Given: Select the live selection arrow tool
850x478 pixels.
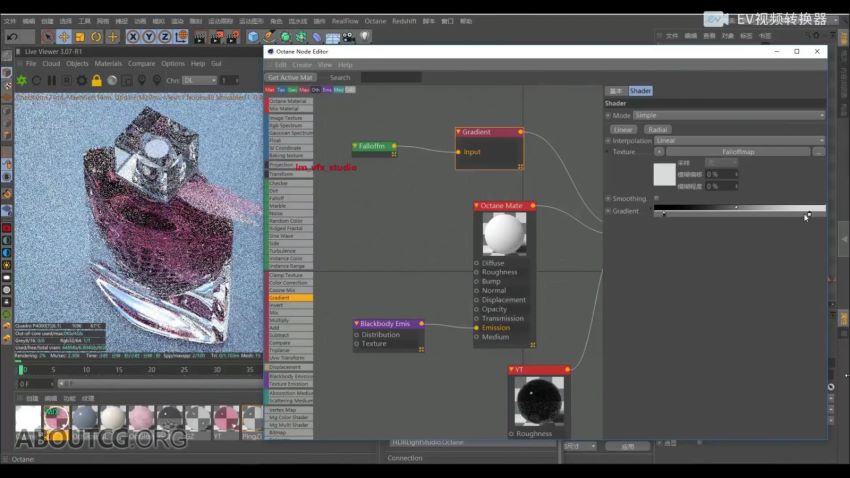Looking at the screenshot, I should (48, 37).
